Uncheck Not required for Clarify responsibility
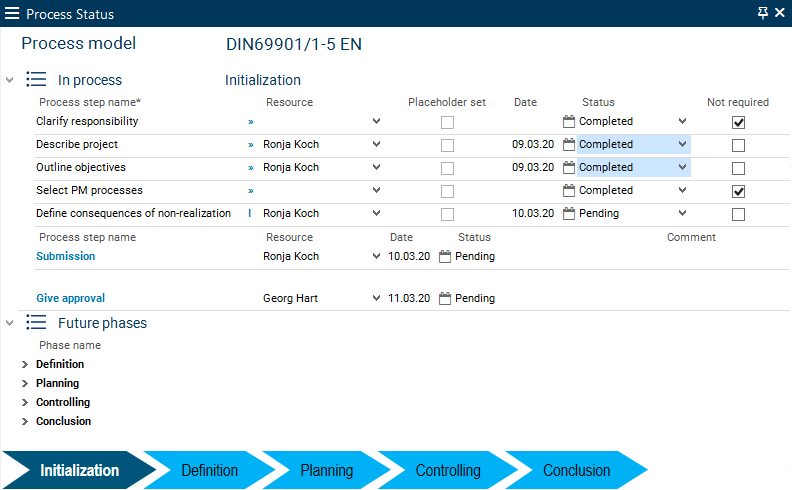The image size is (792, 490). [738, 122]
